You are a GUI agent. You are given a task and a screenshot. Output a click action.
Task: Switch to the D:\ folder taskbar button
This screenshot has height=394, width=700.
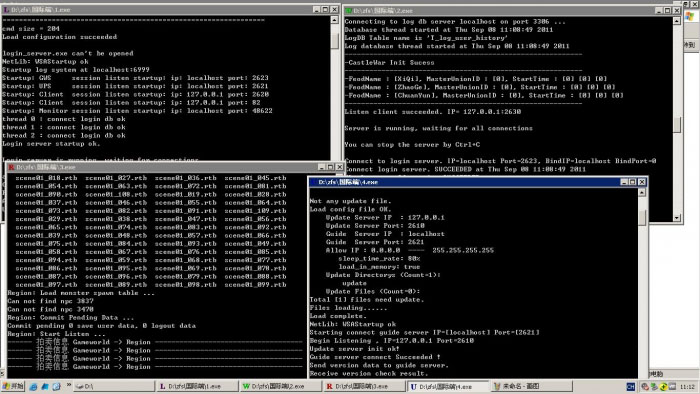coord(113,386)
